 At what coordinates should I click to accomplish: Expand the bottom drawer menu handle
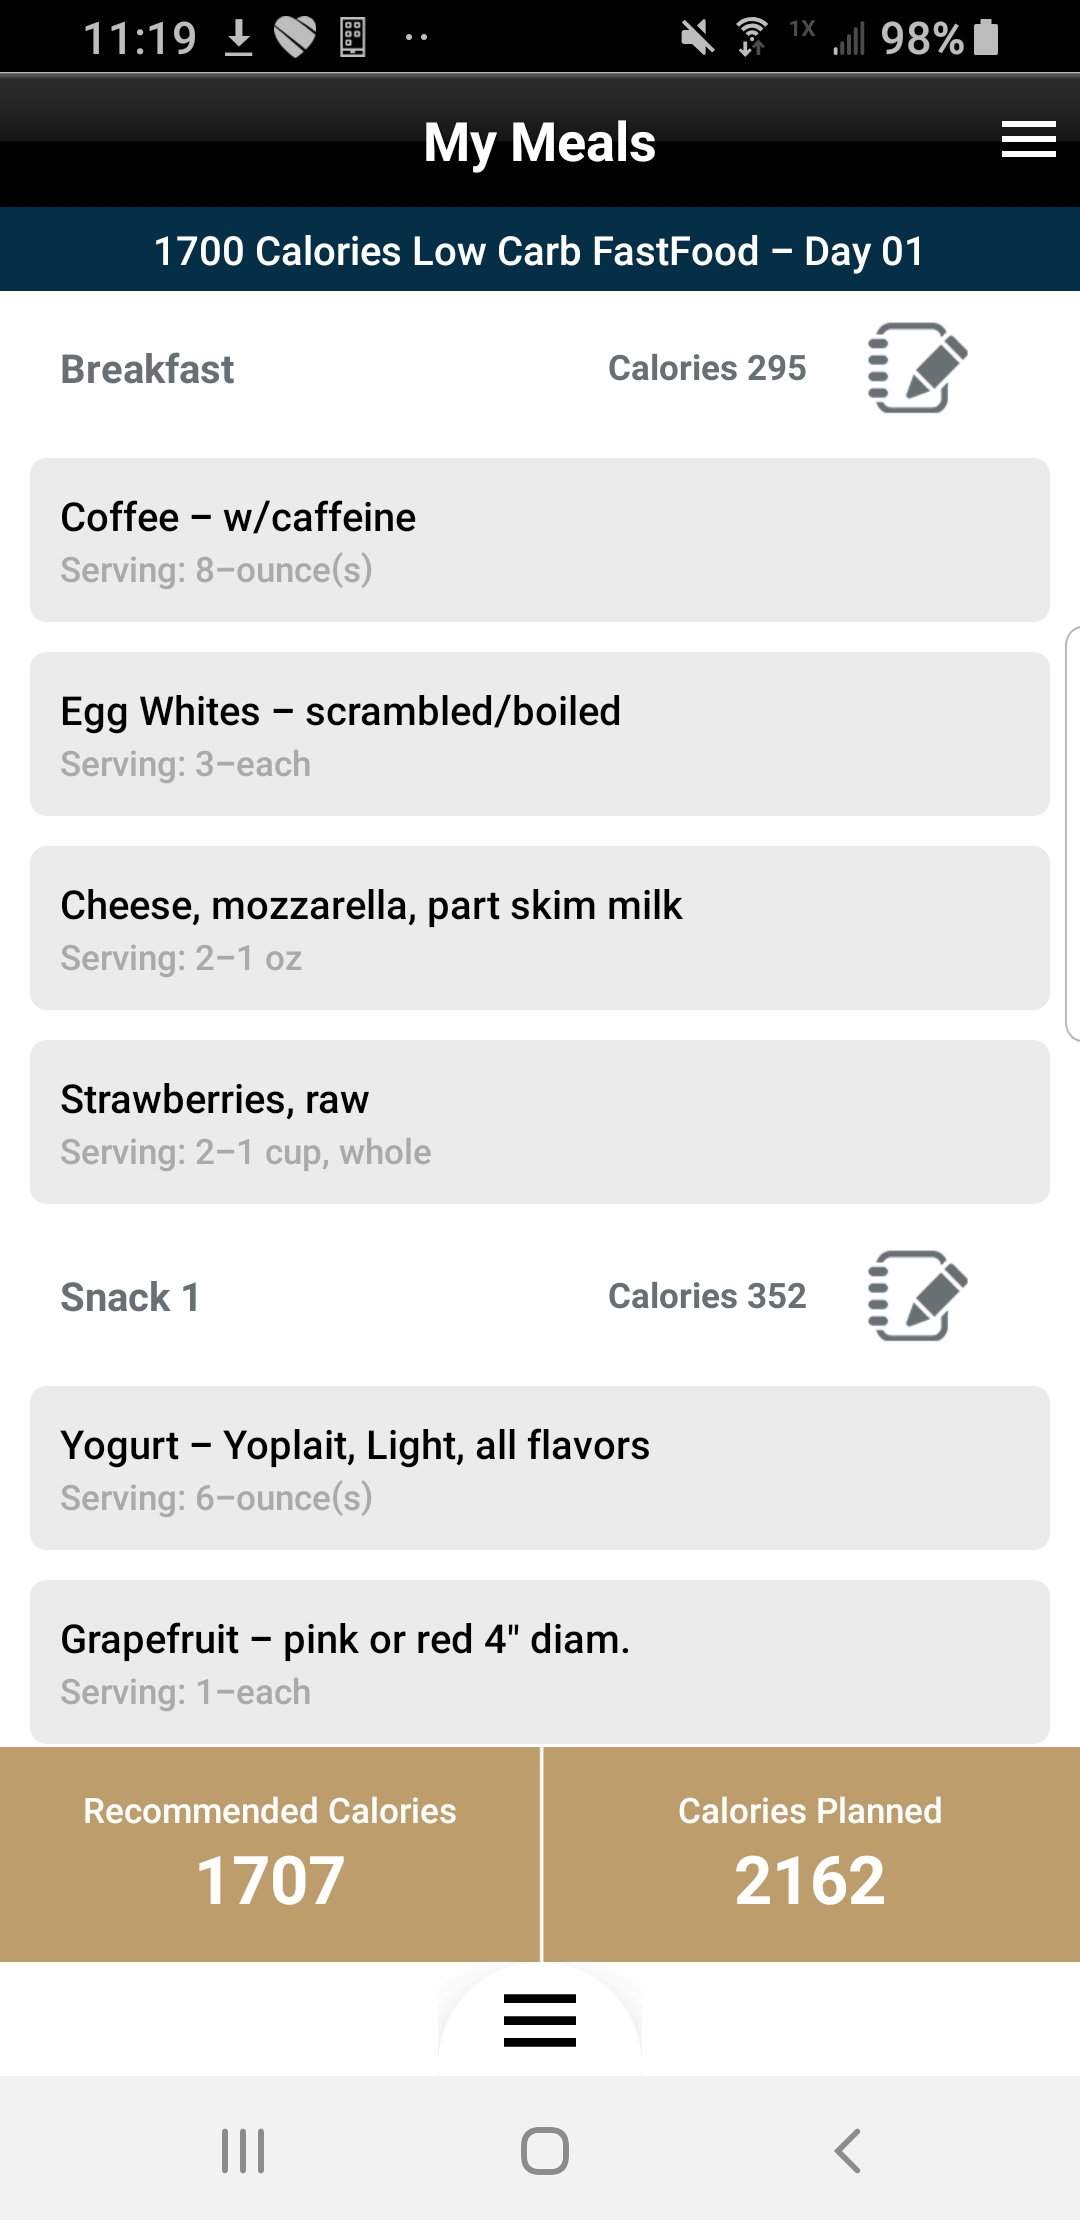click(540, 2020)
